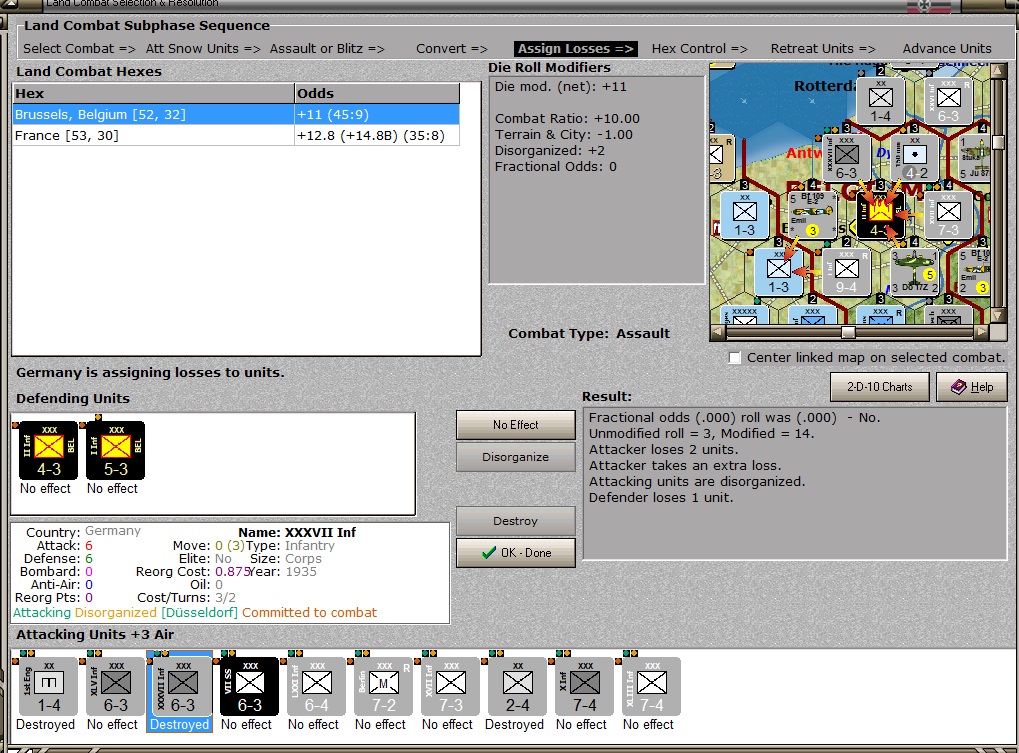1019x753 pixels.
Task: Click the Advance Units step label
Action: [x=947, y=49]
